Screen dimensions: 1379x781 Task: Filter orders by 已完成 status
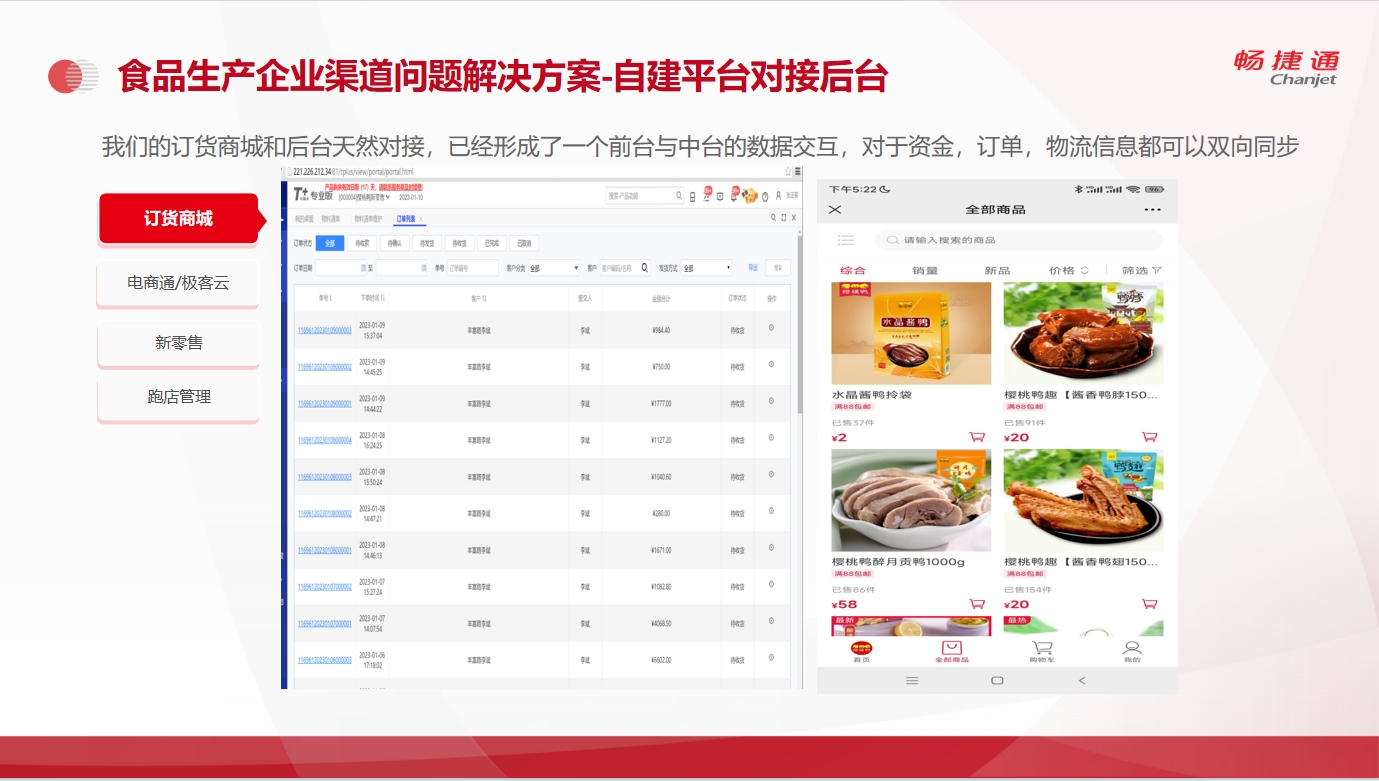pos(491,243)
